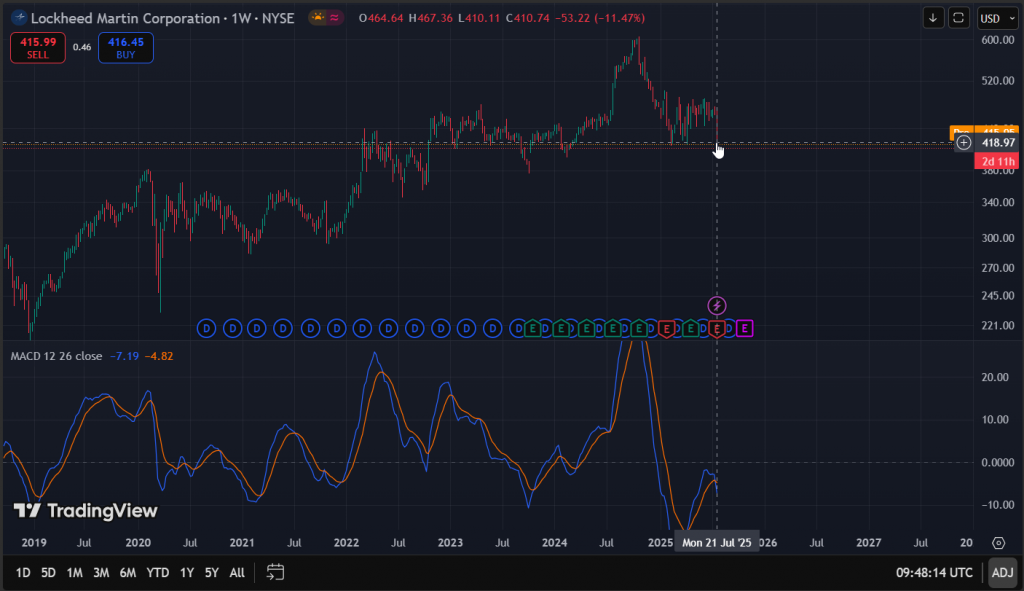Screen dimensions: 1024x591
Task: Click the sun market-status icon beside NYSE
Action: point(318,18)
